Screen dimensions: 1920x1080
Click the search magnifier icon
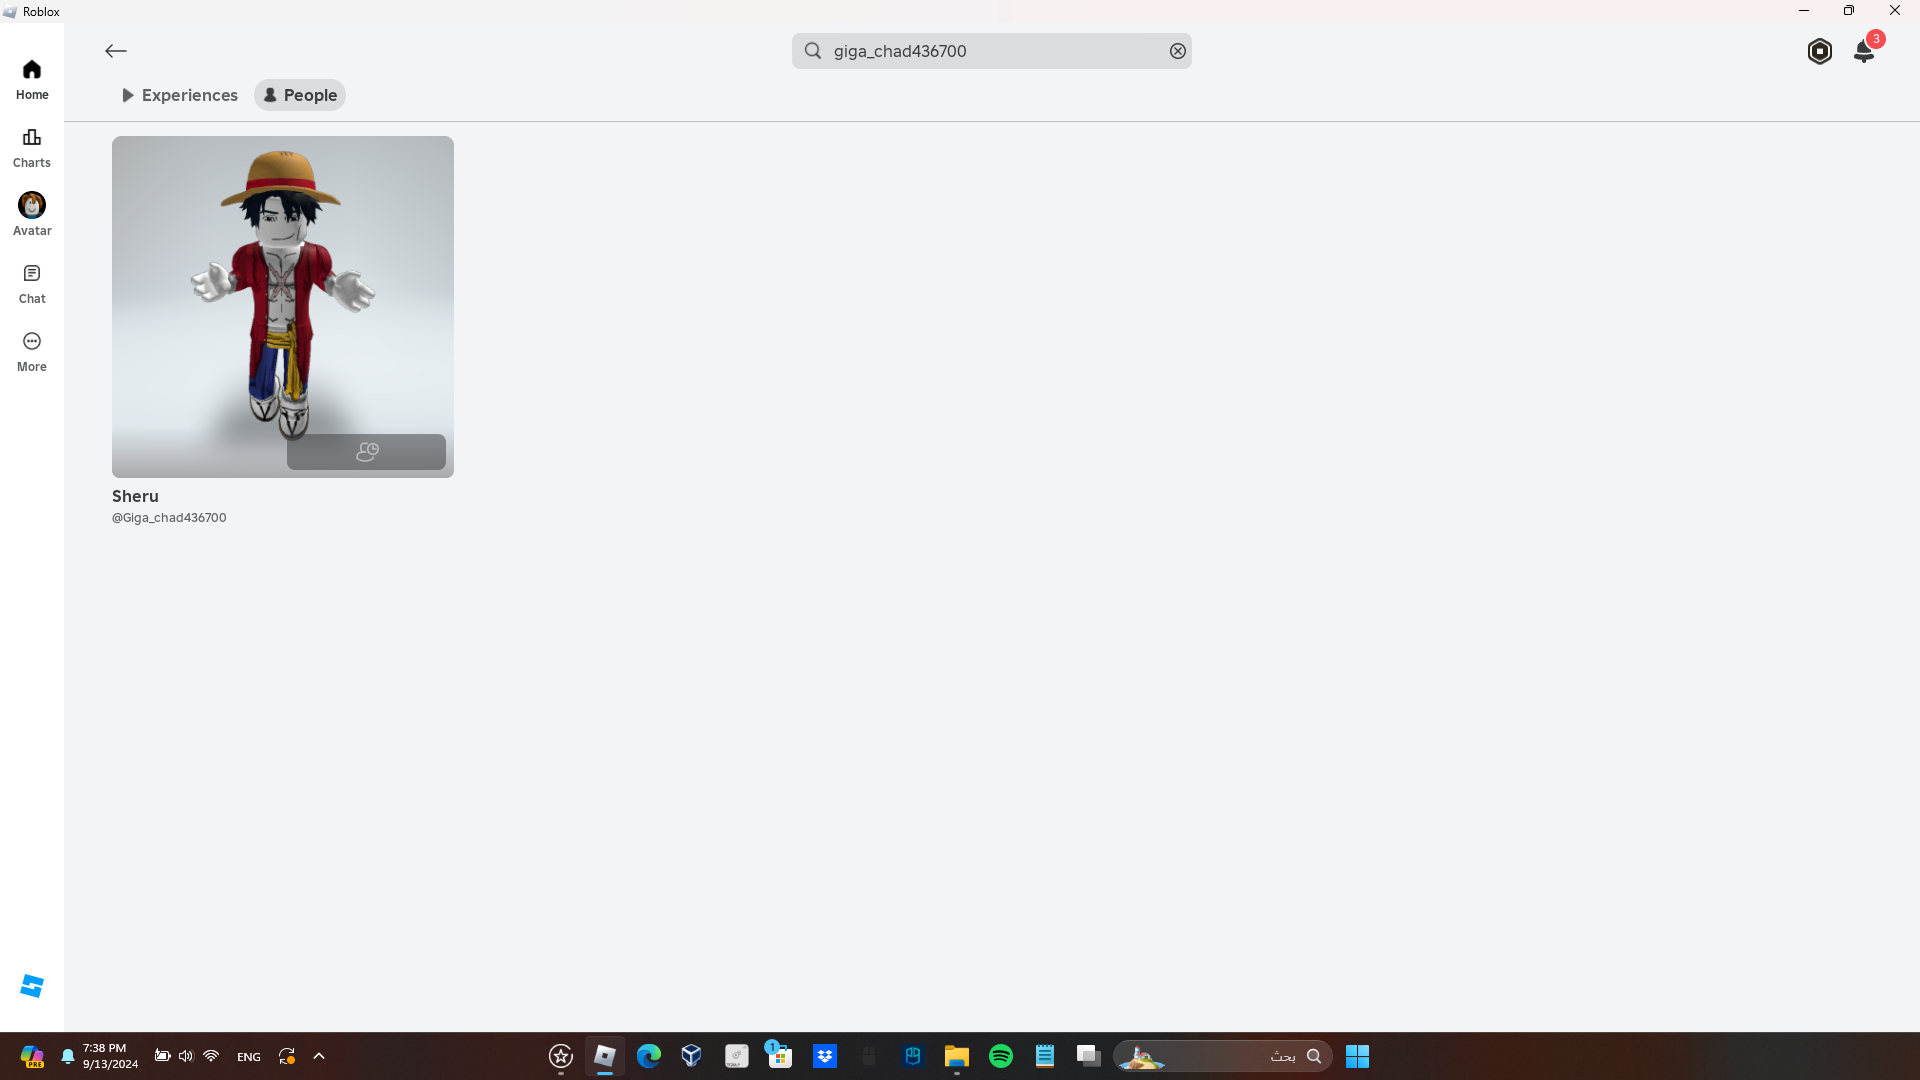coord(813,51)
